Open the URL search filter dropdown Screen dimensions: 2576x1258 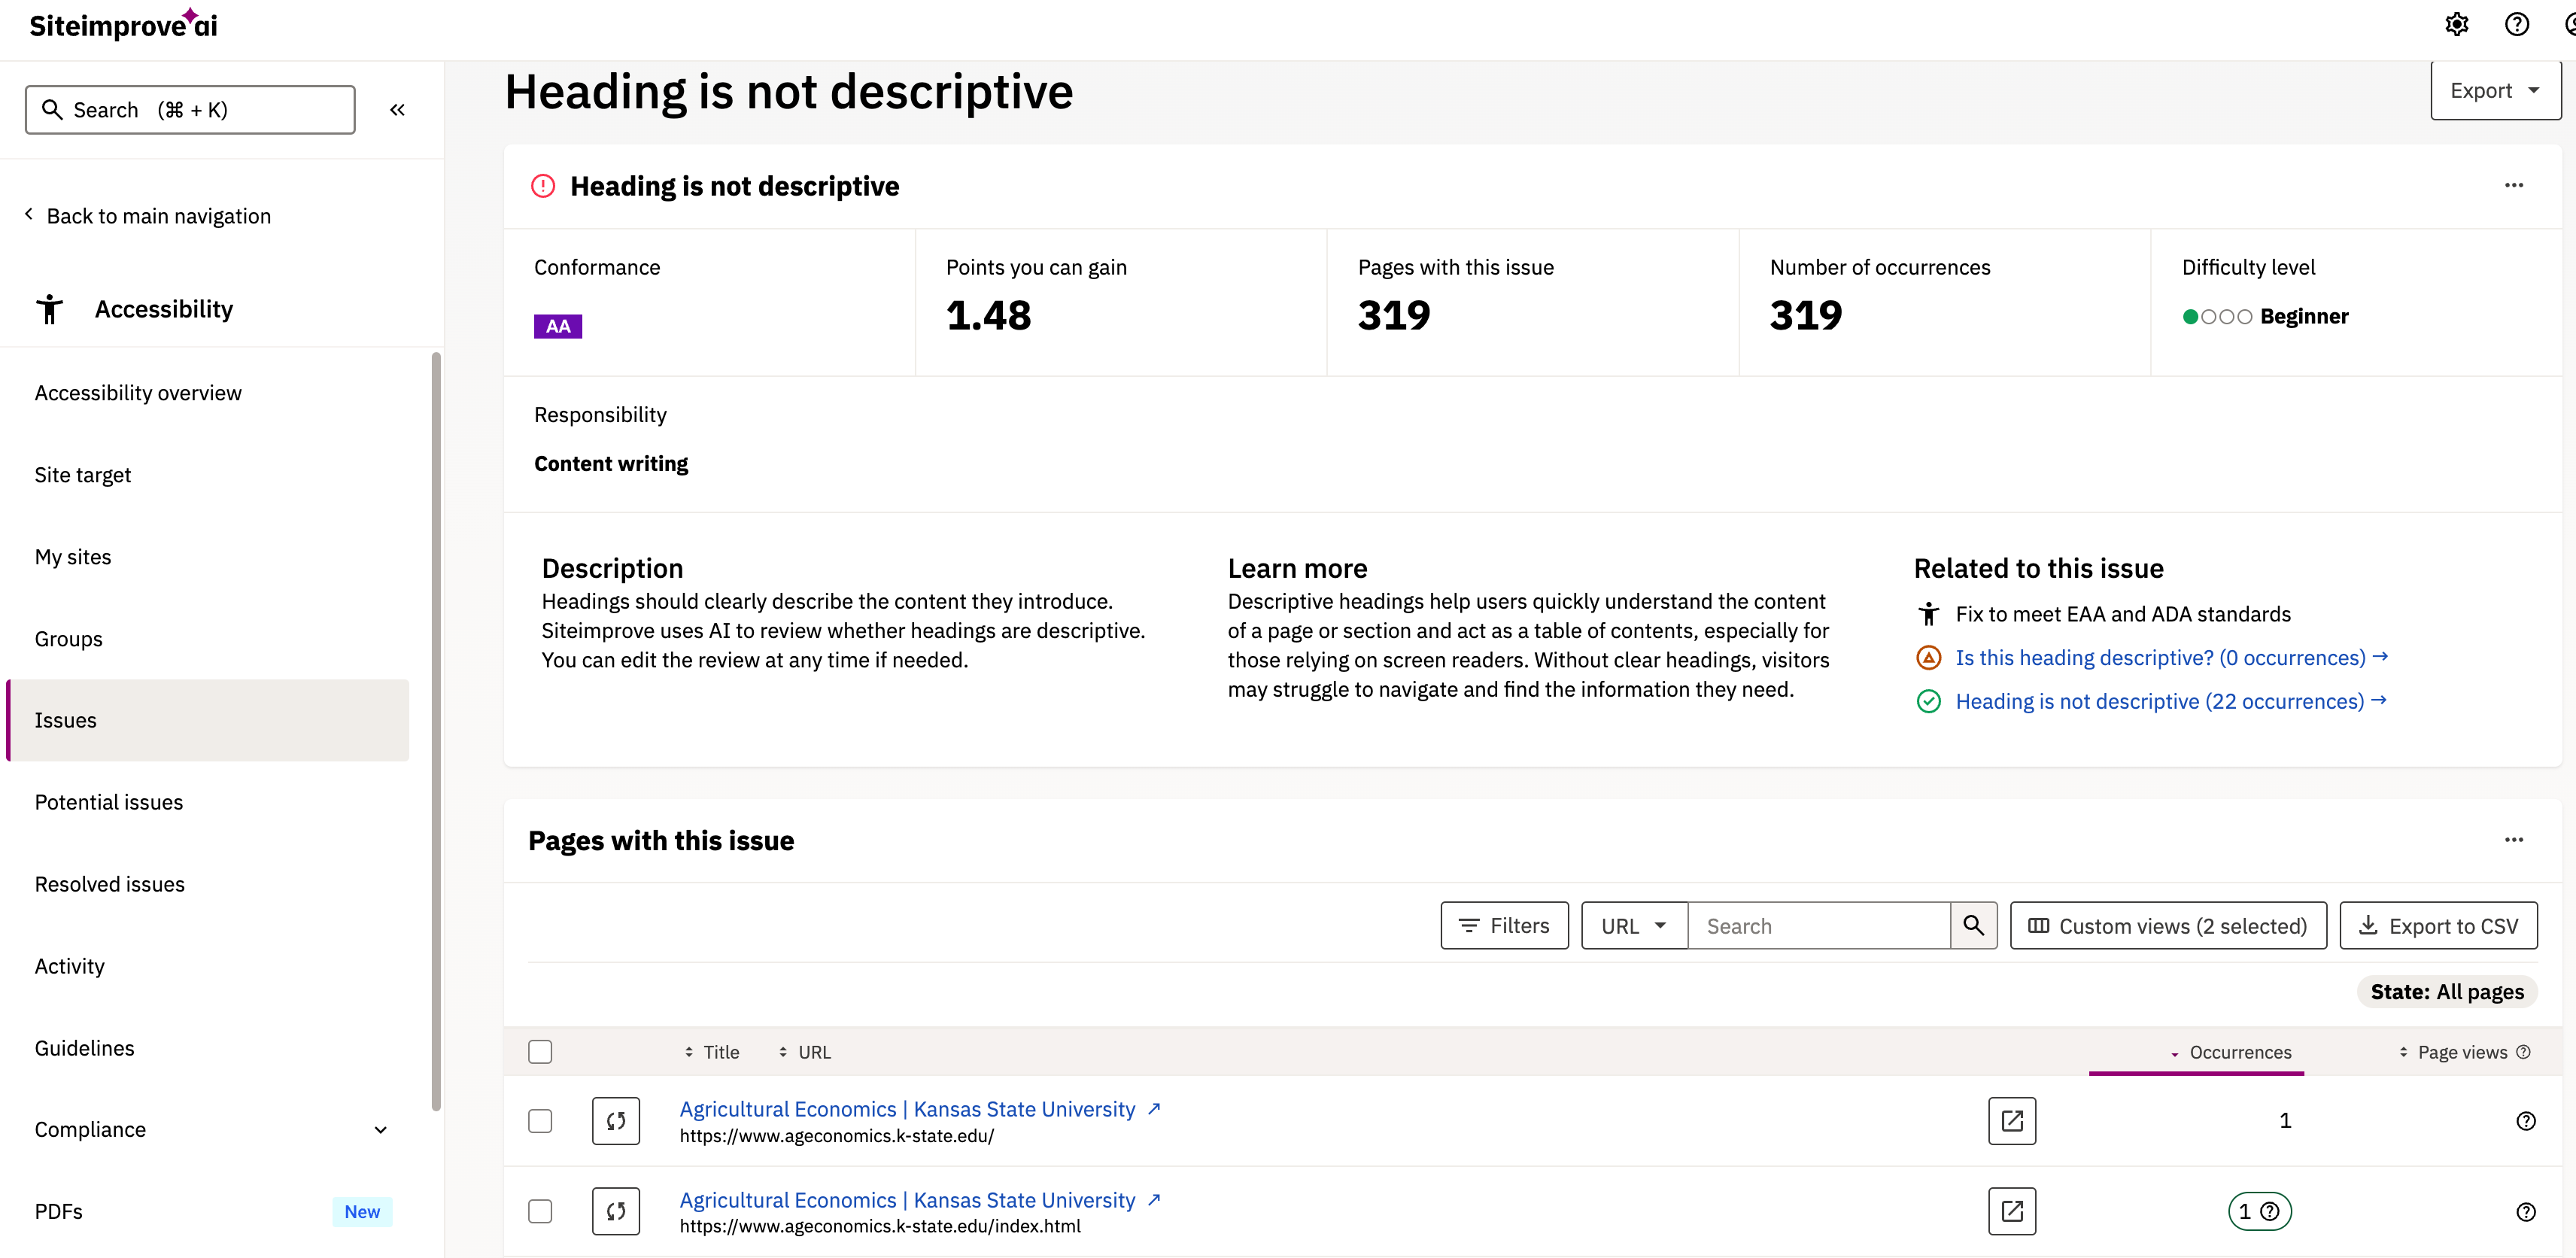pyautogui.click(x=1632, y=925)
